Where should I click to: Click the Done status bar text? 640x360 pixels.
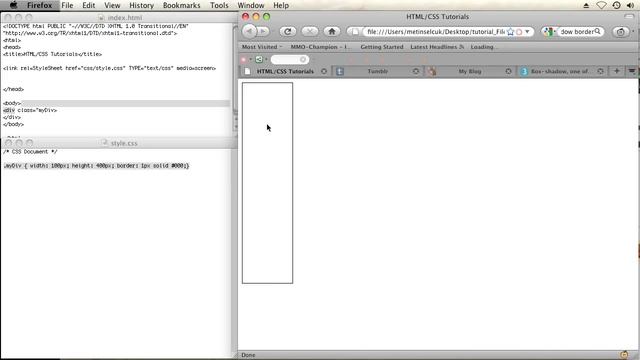[248, 355]
